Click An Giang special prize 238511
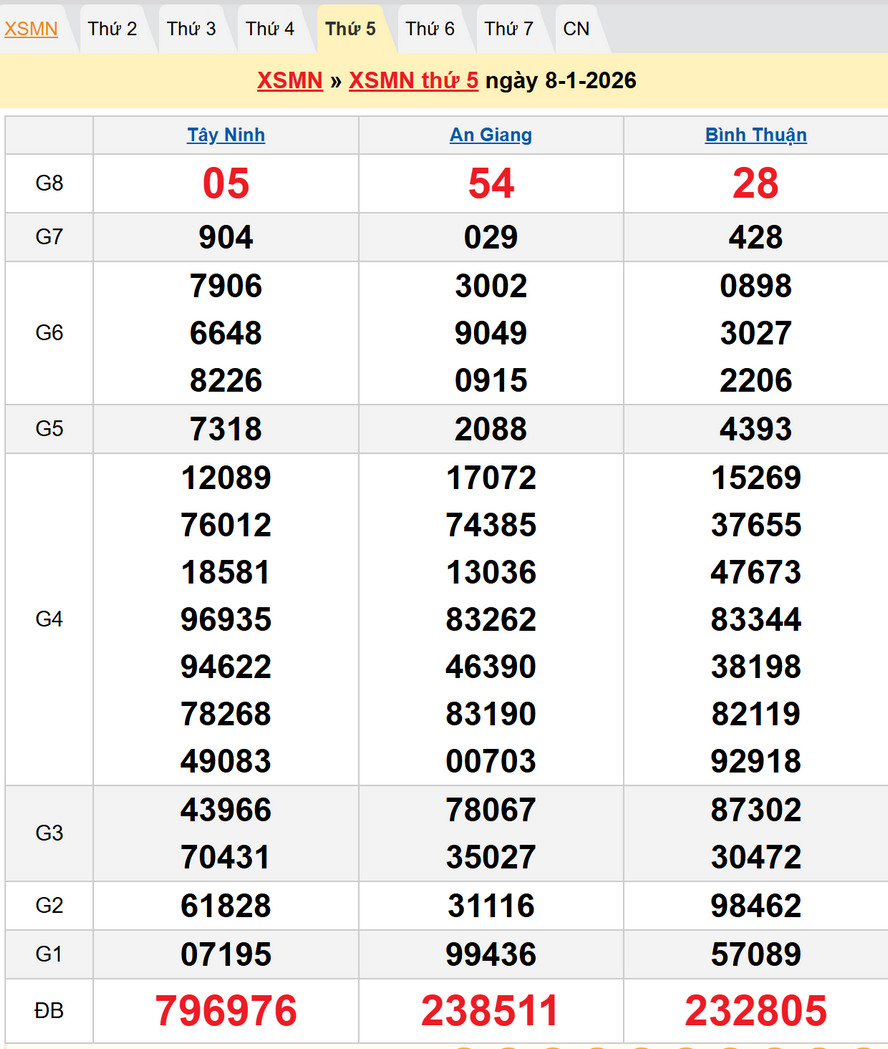This screenshot has height=1049, width=888. click(x=491, y=1011)
